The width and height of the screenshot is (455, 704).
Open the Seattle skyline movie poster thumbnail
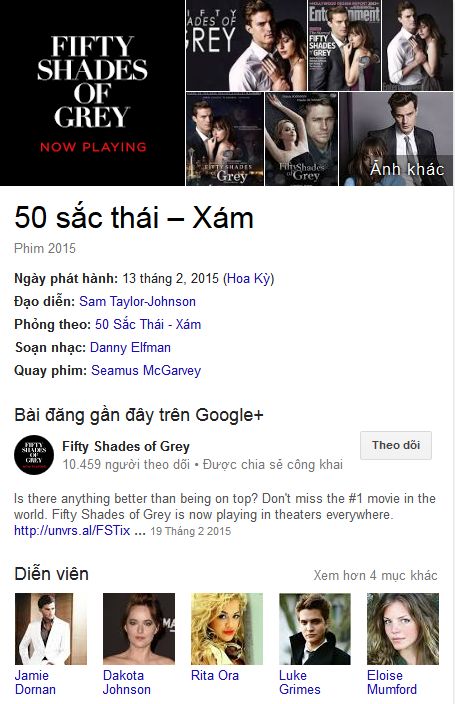pyautogui.click(x=225, y=139)
